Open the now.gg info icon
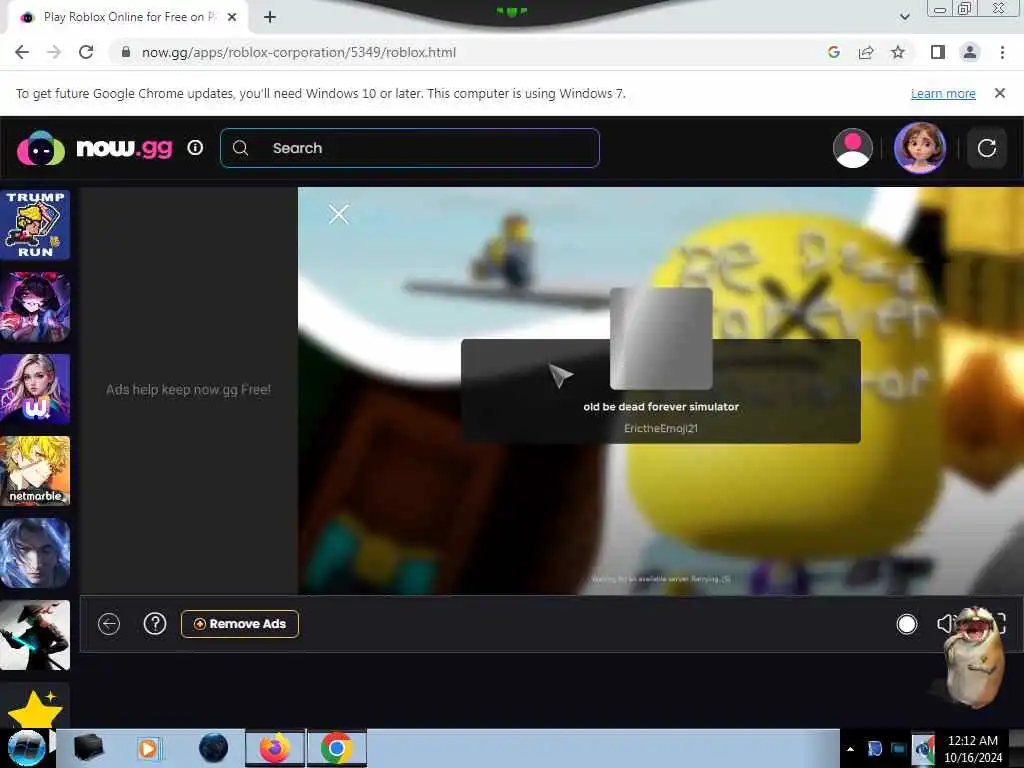The height and width of the screenshot is (768, 1024). (x=195, y=148)
